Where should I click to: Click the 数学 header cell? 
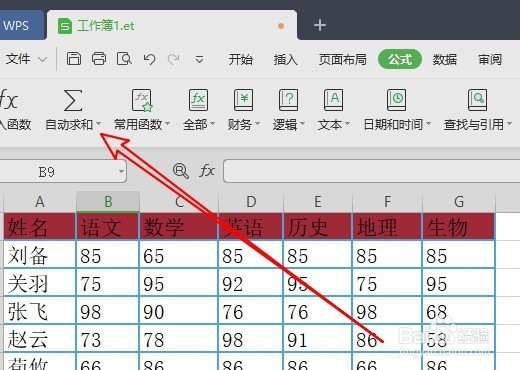point(179,227)
